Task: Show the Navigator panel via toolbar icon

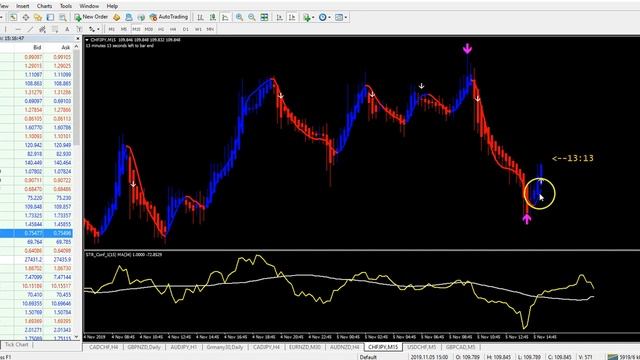Action: pos(38,17)
